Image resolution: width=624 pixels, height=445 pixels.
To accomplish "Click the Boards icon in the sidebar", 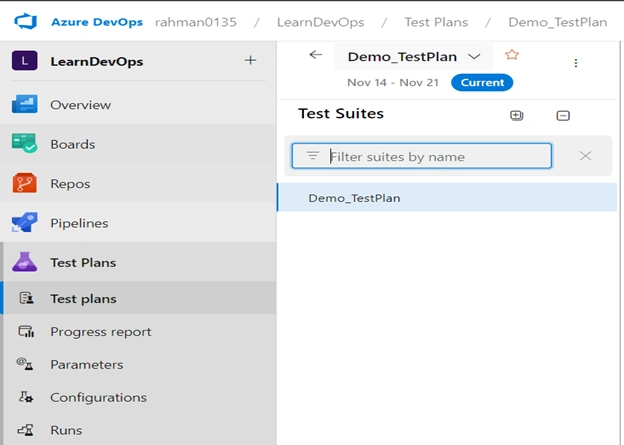I will (25, 143).
